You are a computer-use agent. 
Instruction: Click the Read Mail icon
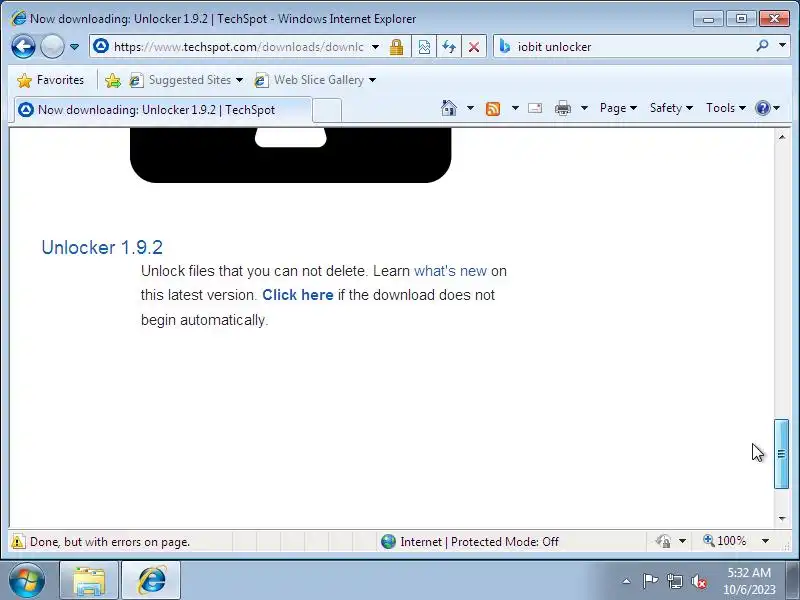tap(535, 108)
